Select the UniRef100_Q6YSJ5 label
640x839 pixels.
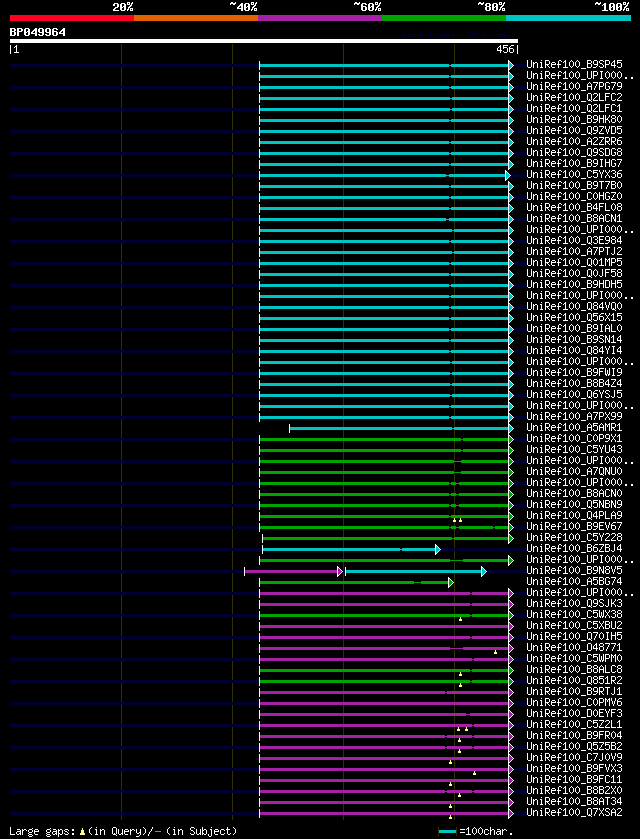click(x=574, y=394)
